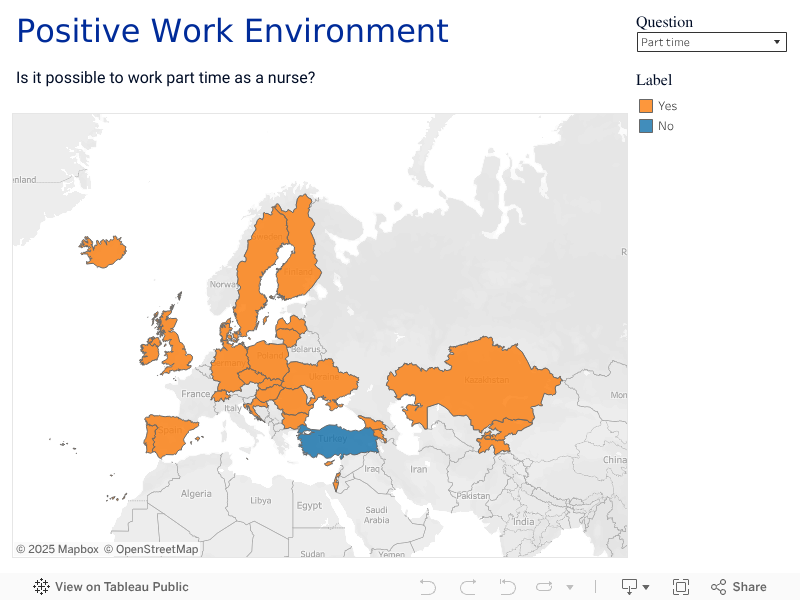Select the No legend label
The image size is (800, 600).
pos(665,126)
